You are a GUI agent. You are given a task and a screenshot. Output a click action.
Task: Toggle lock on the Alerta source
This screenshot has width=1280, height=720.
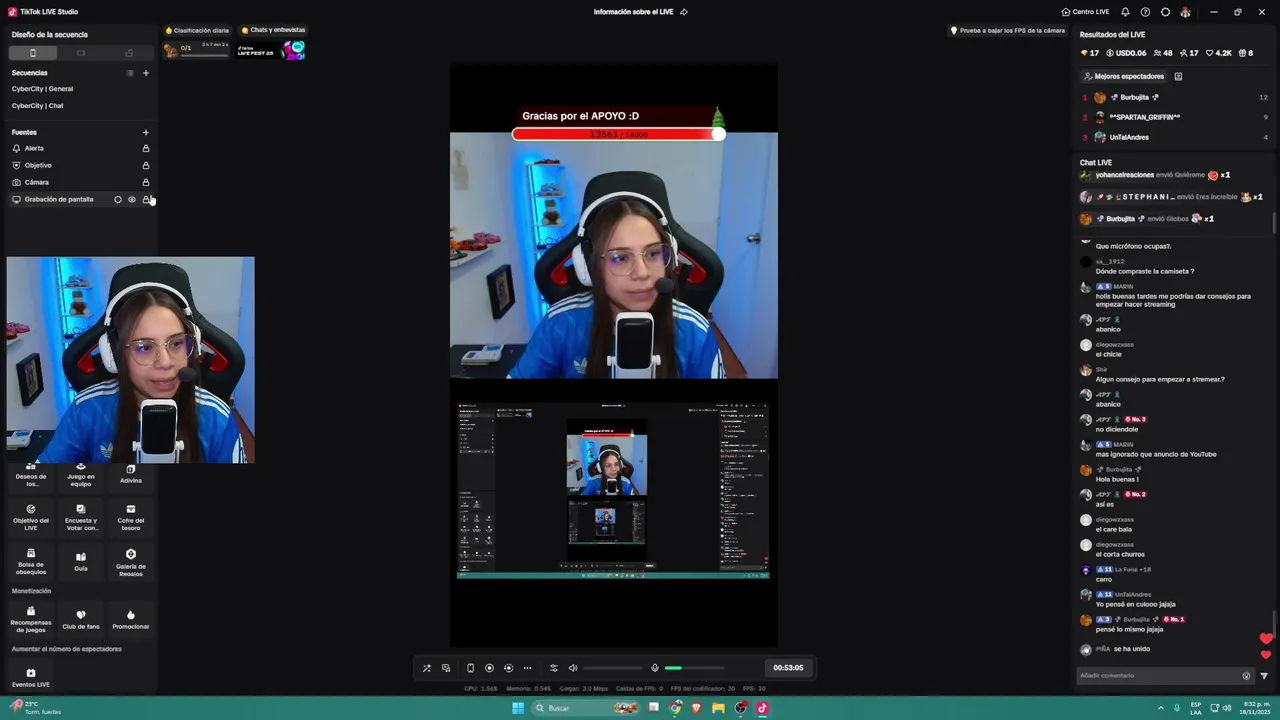(146, 148)
